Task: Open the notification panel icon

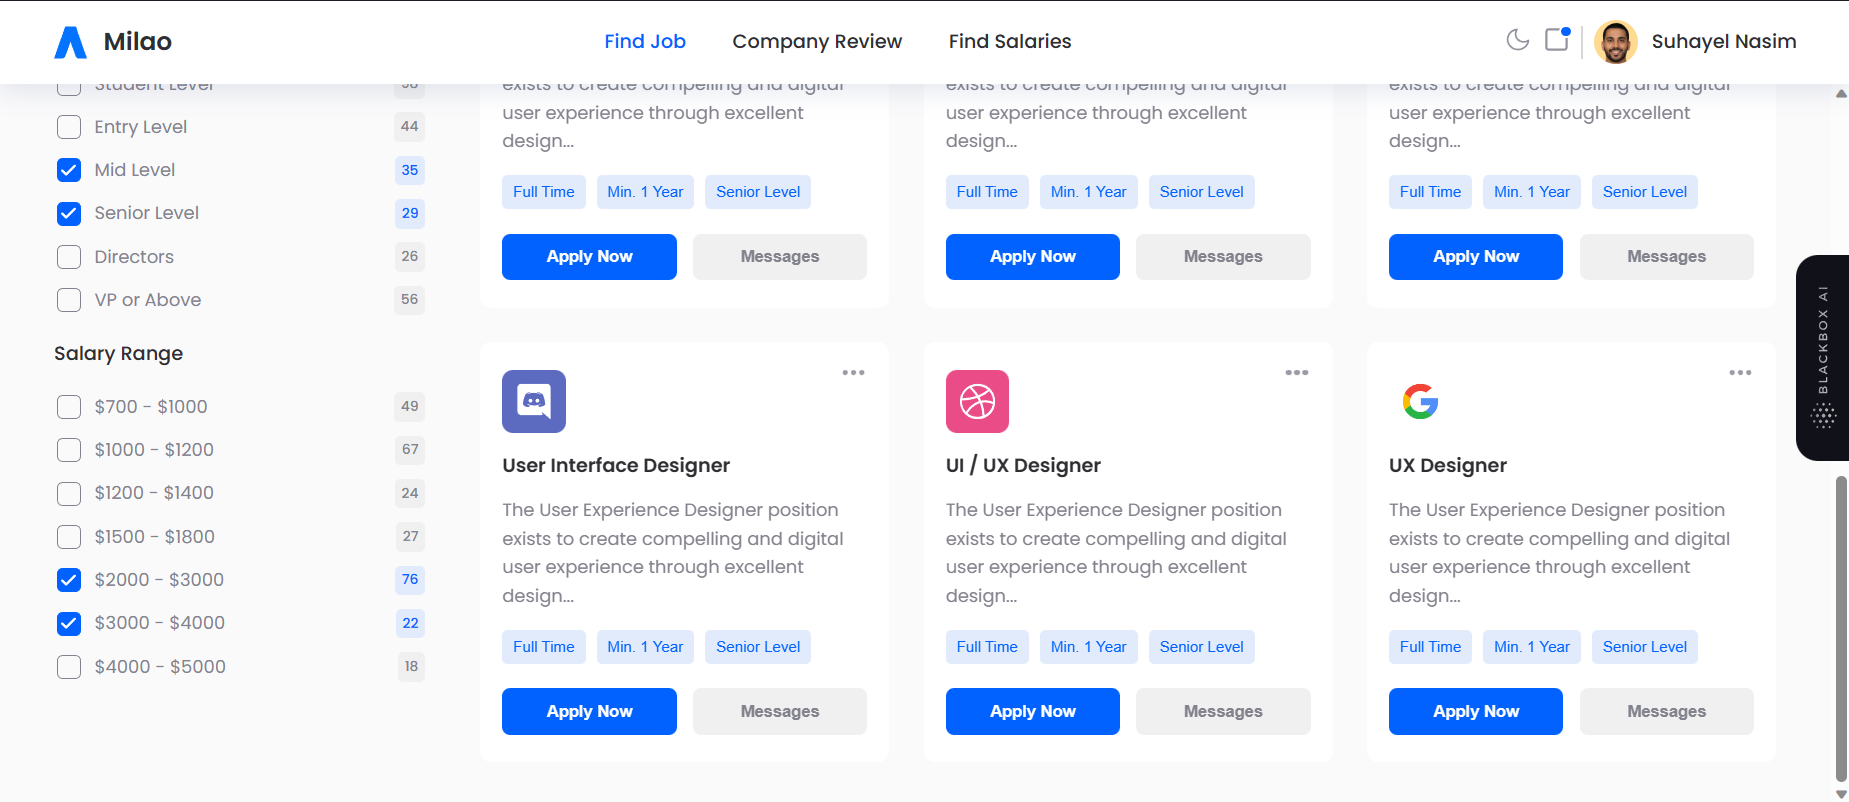Action: [1557, 41]
